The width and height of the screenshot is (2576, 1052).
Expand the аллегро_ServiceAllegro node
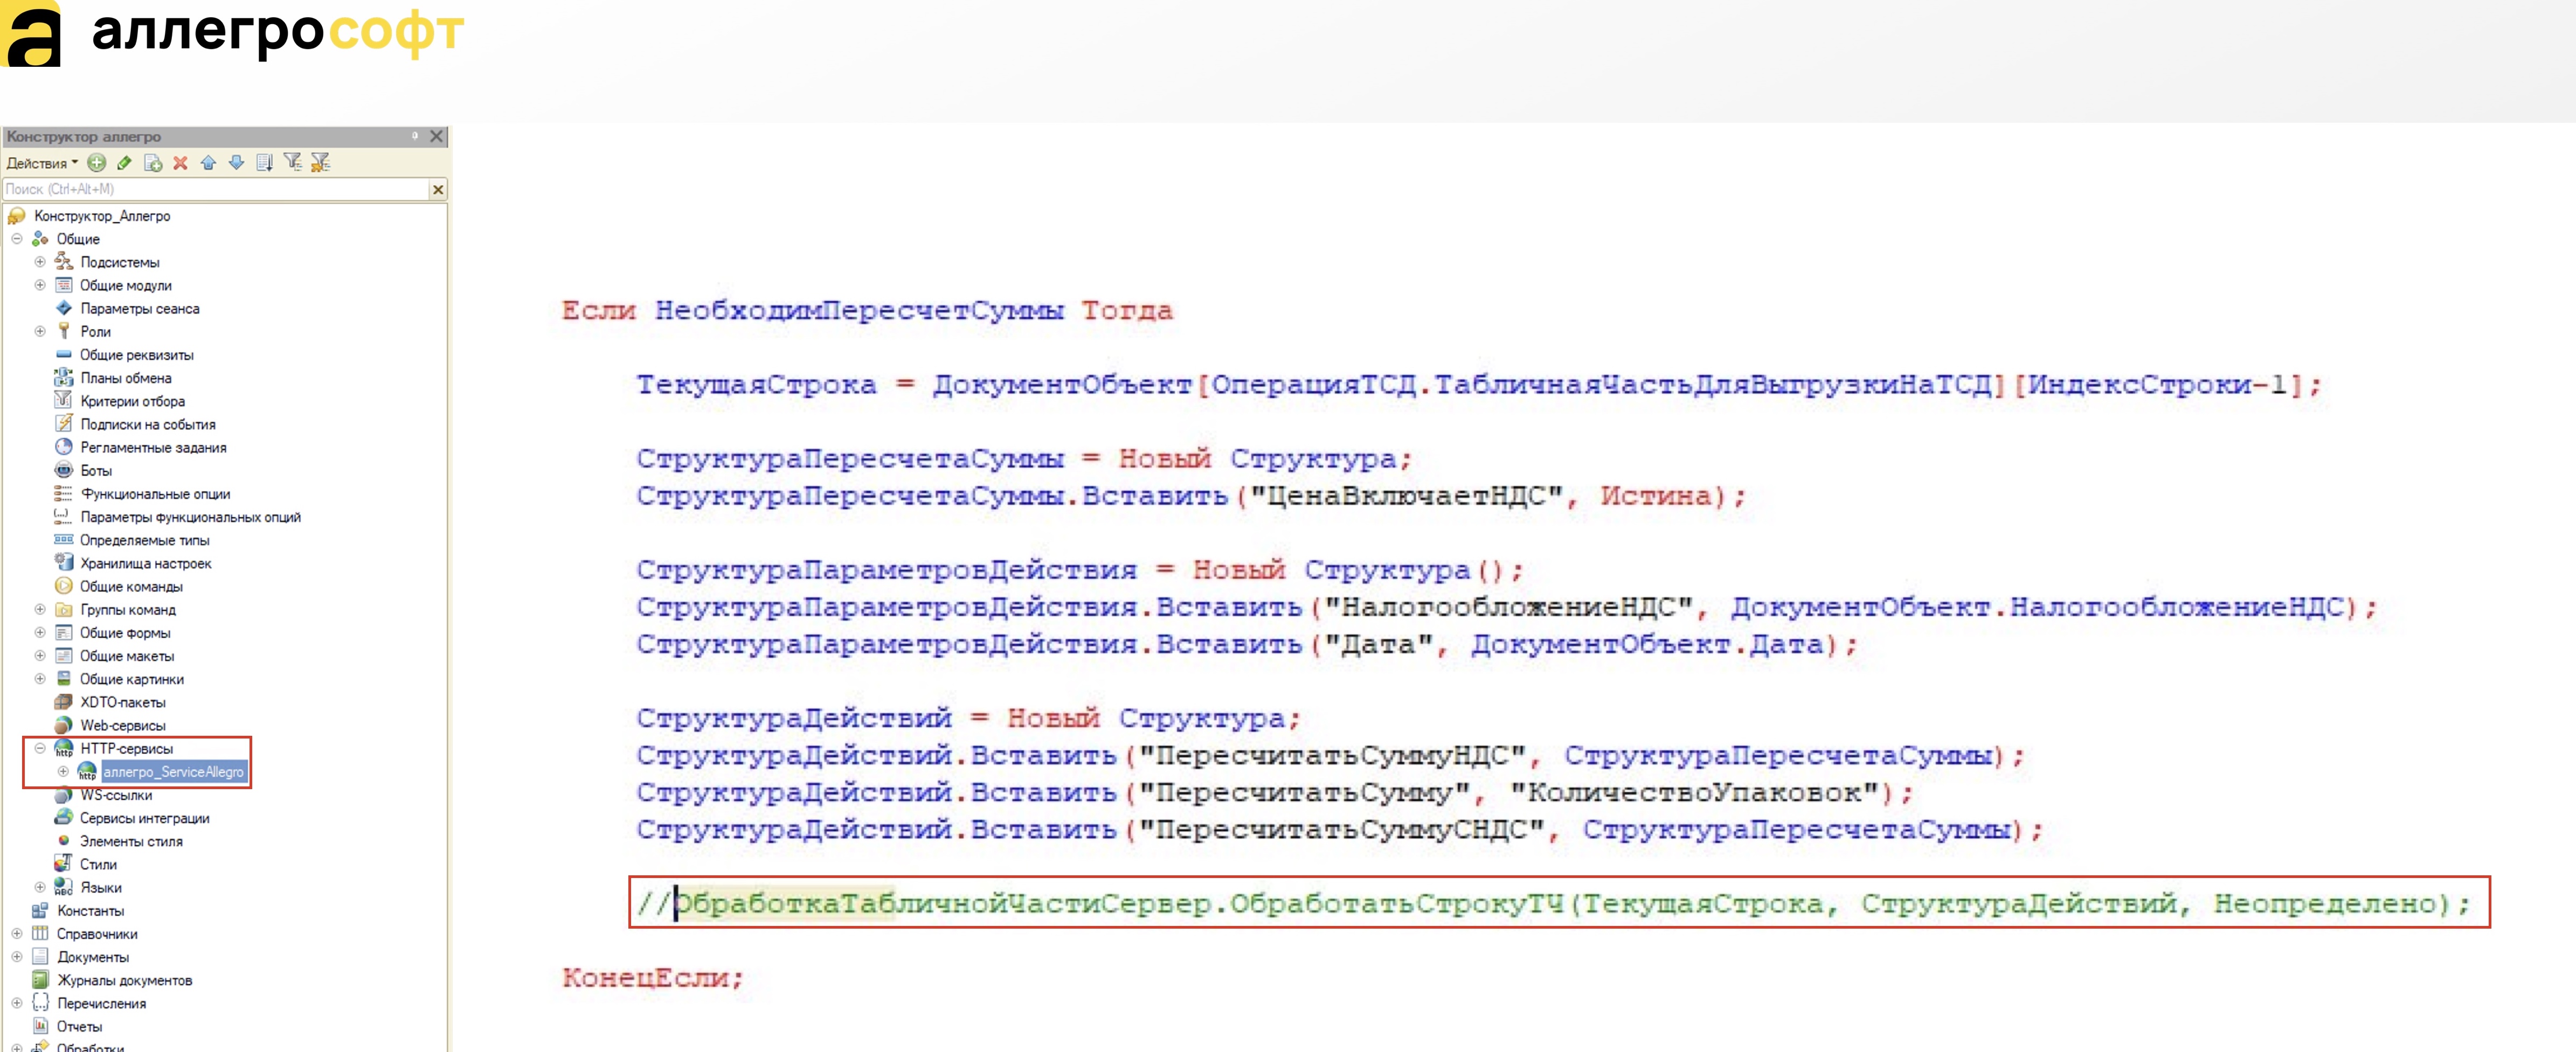(63, 771)
